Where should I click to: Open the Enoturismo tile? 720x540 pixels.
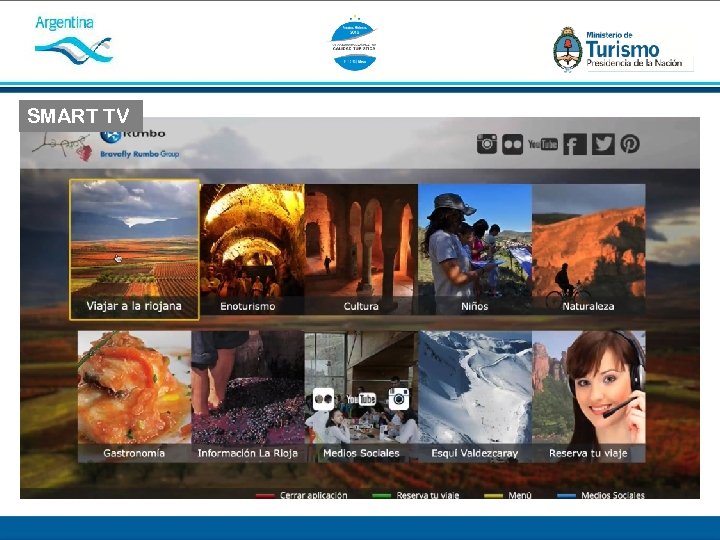252,249
